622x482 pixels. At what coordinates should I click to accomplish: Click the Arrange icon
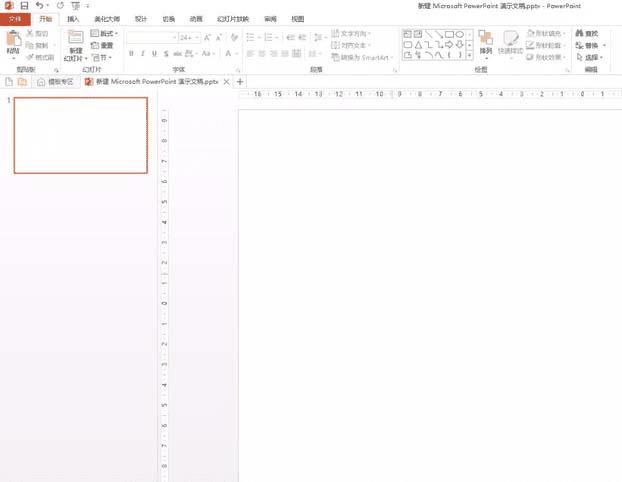point(486,38)
